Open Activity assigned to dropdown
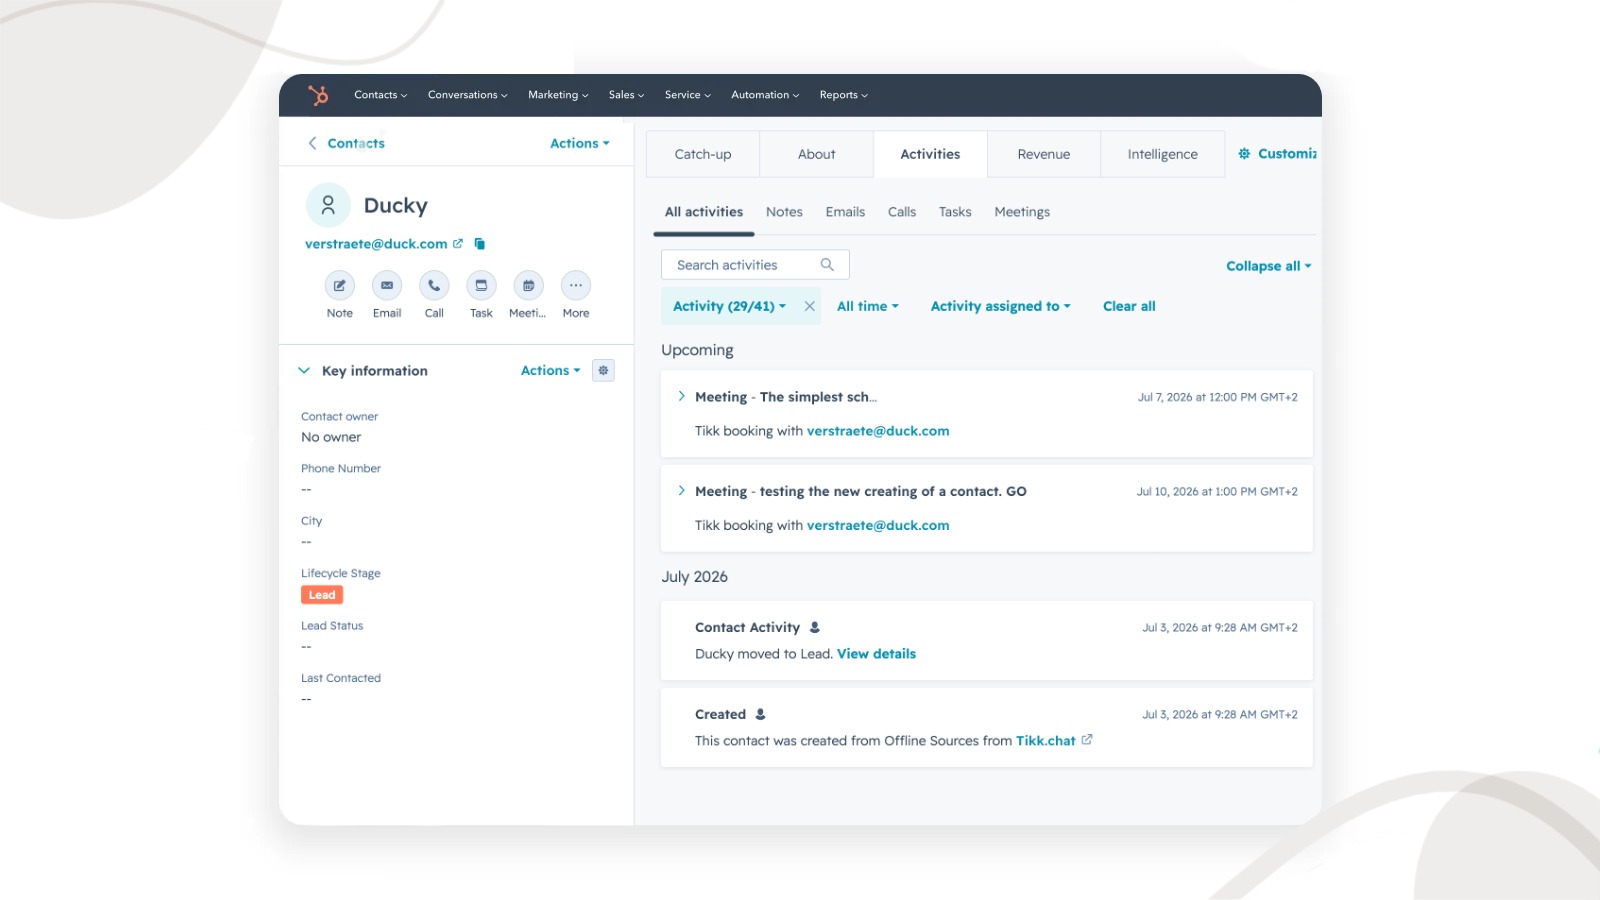1600x900 pixels. (1001, 306)
